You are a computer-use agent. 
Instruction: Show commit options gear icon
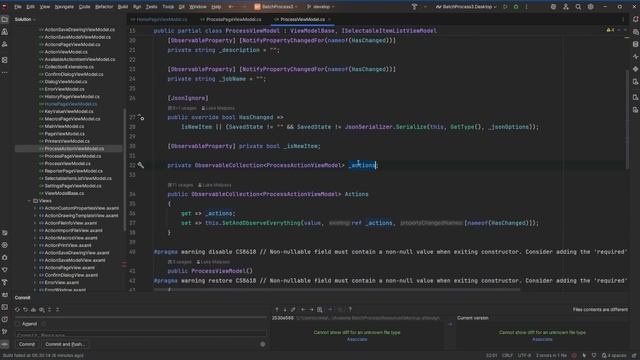(x=262, y=344)
